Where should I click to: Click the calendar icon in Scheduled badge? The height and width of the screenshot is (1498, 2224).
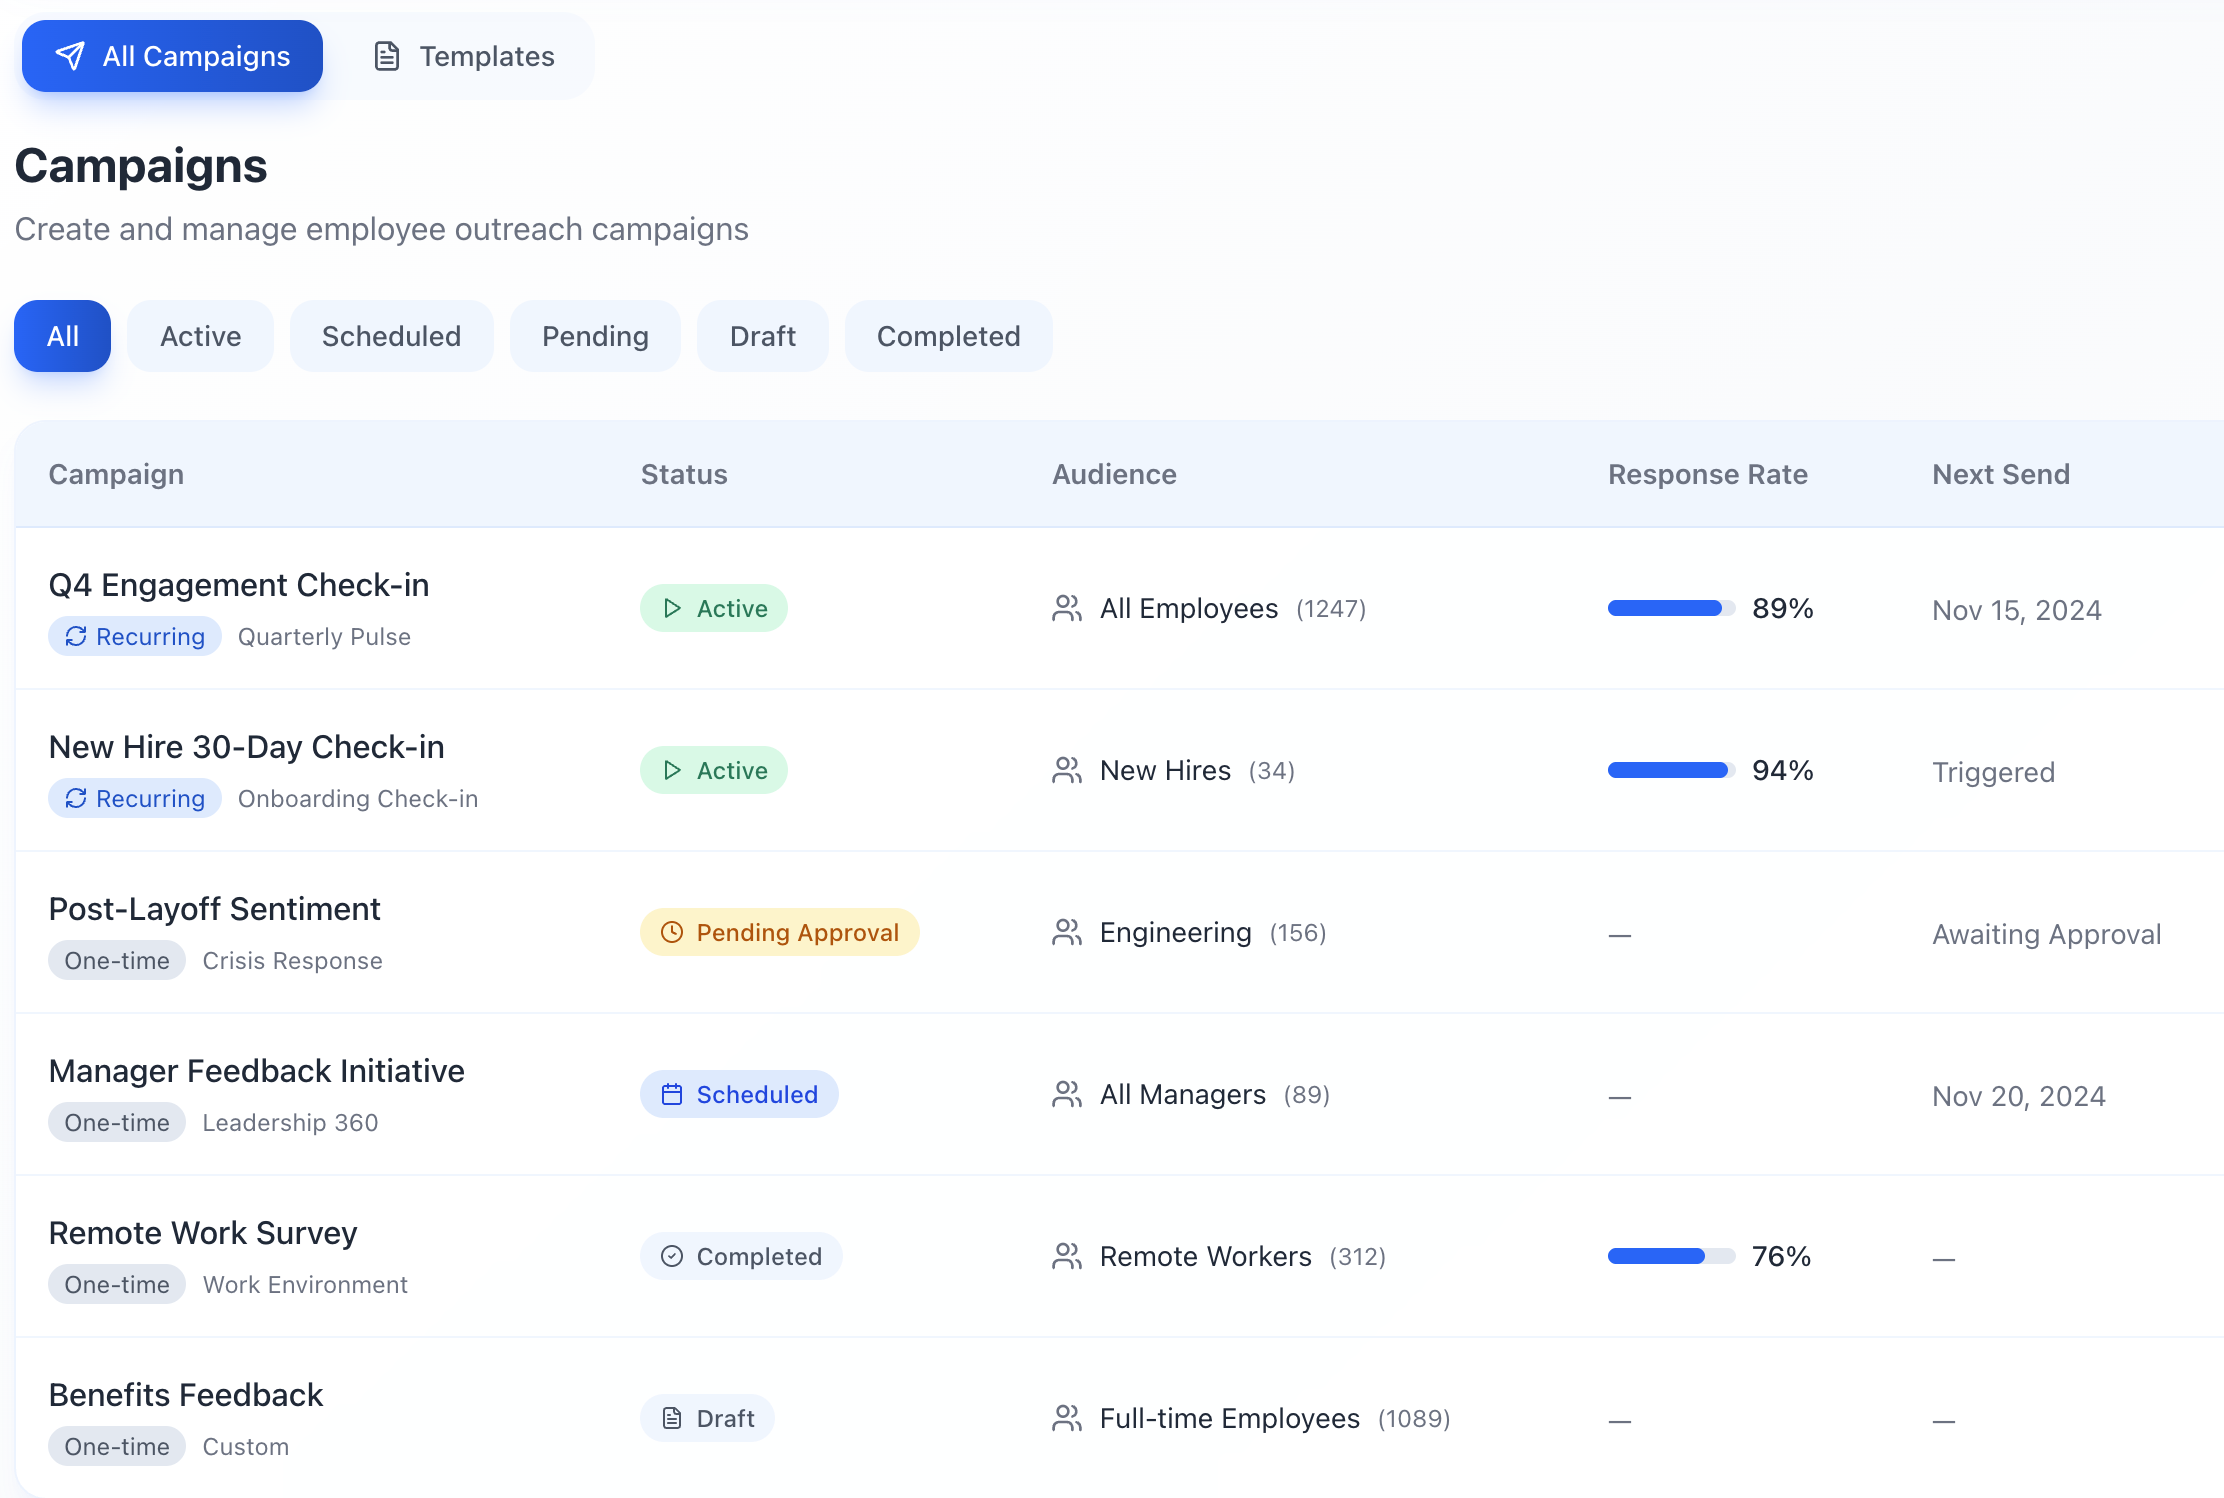coord(672,1094)
